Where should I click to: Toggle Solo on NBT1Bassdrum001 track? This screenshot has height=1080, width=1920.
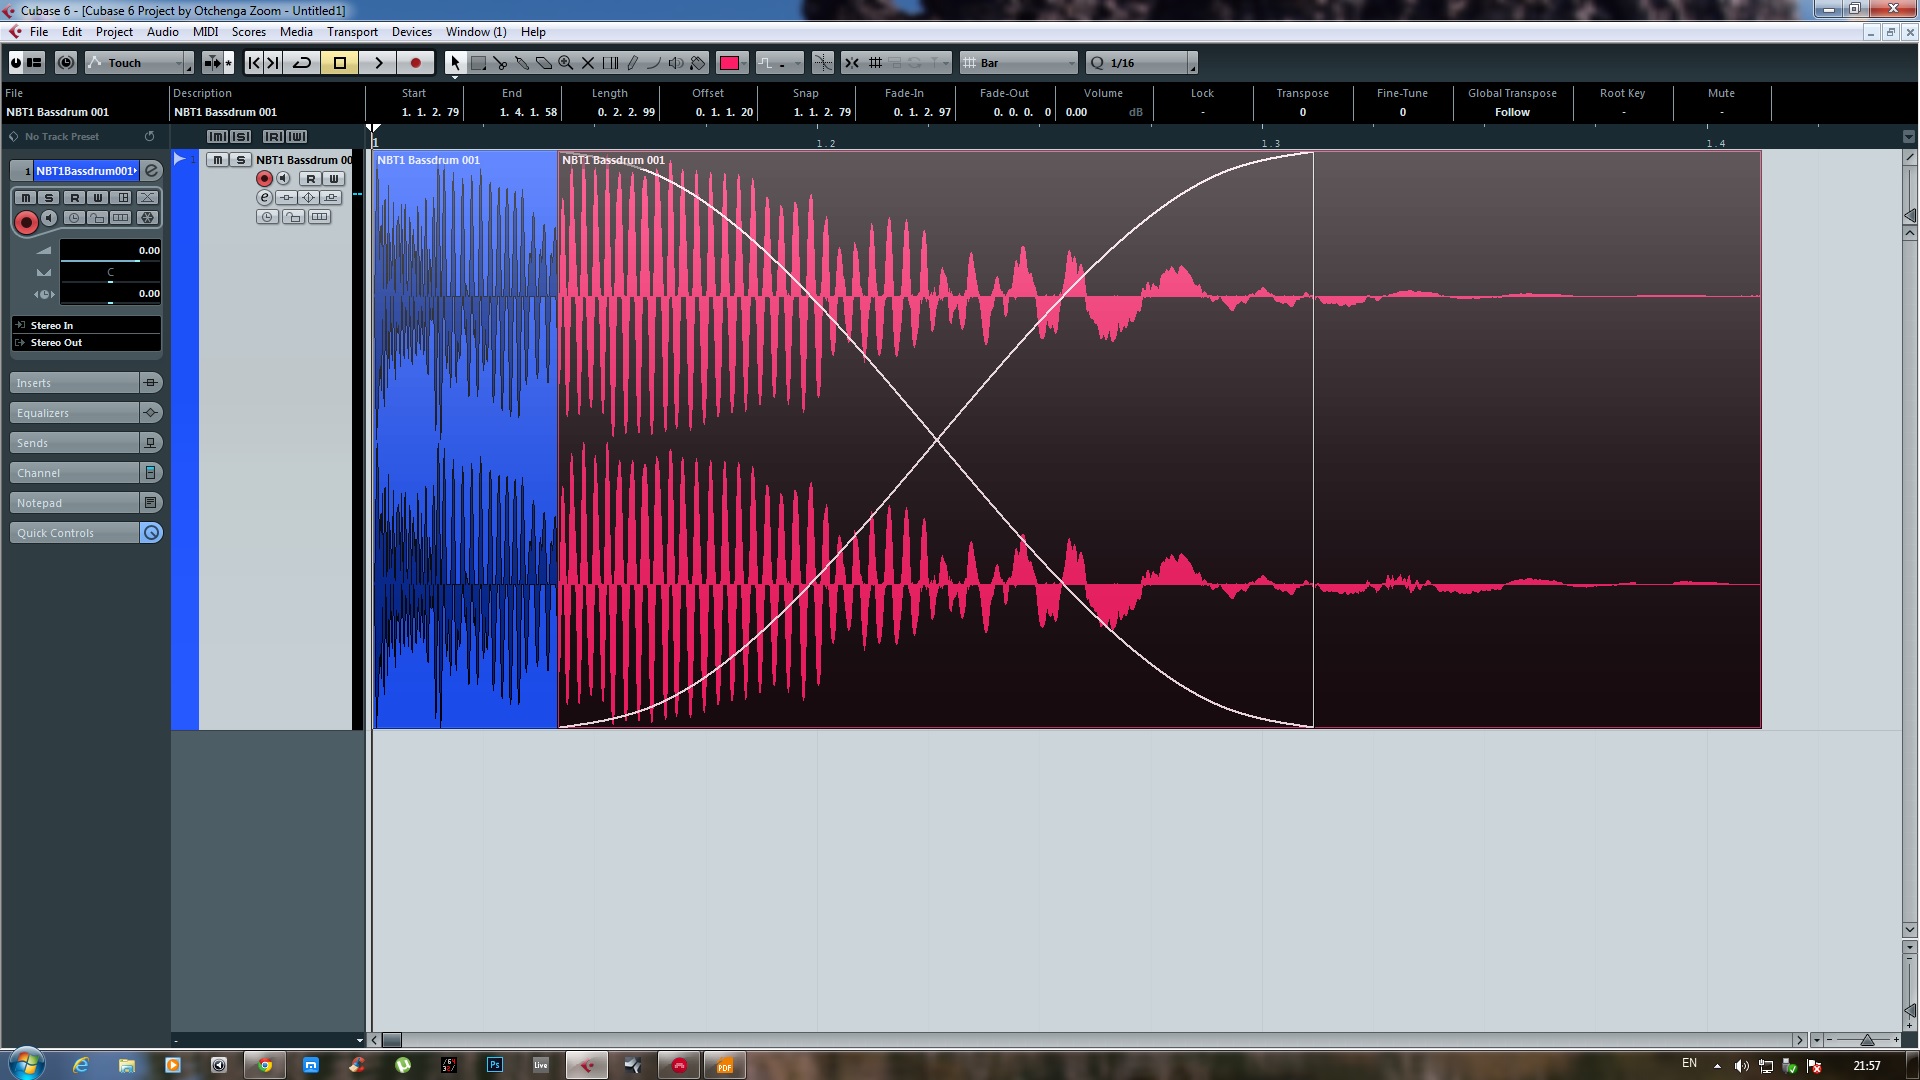coord(47,198)
